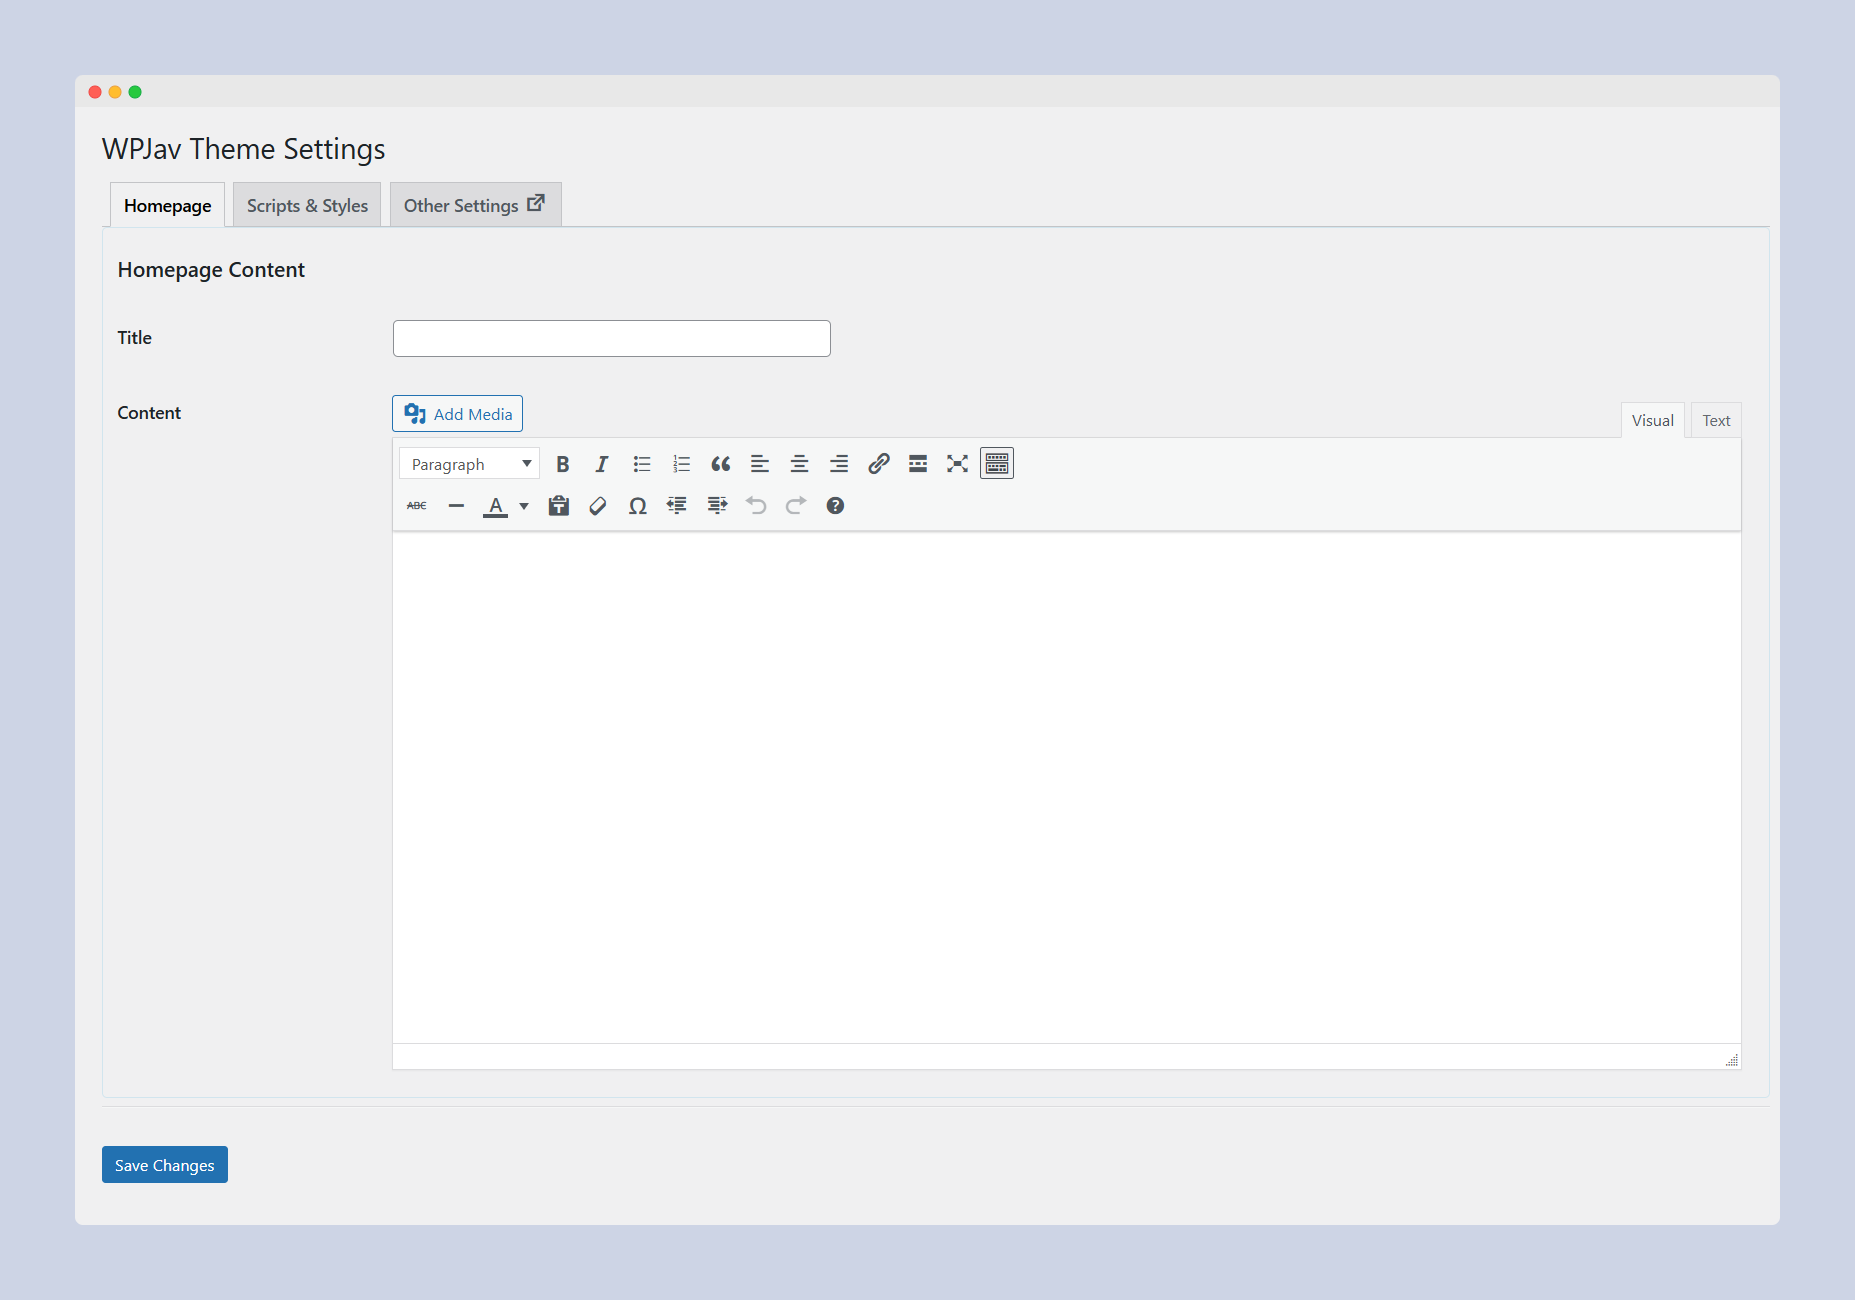Viewport: 1855px width, 1300px height.
Task: Redo the last edit
Action: [796, 506]
